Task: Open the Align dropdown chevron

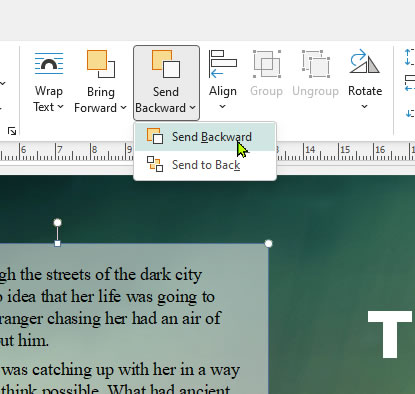Action: point(222,107)
